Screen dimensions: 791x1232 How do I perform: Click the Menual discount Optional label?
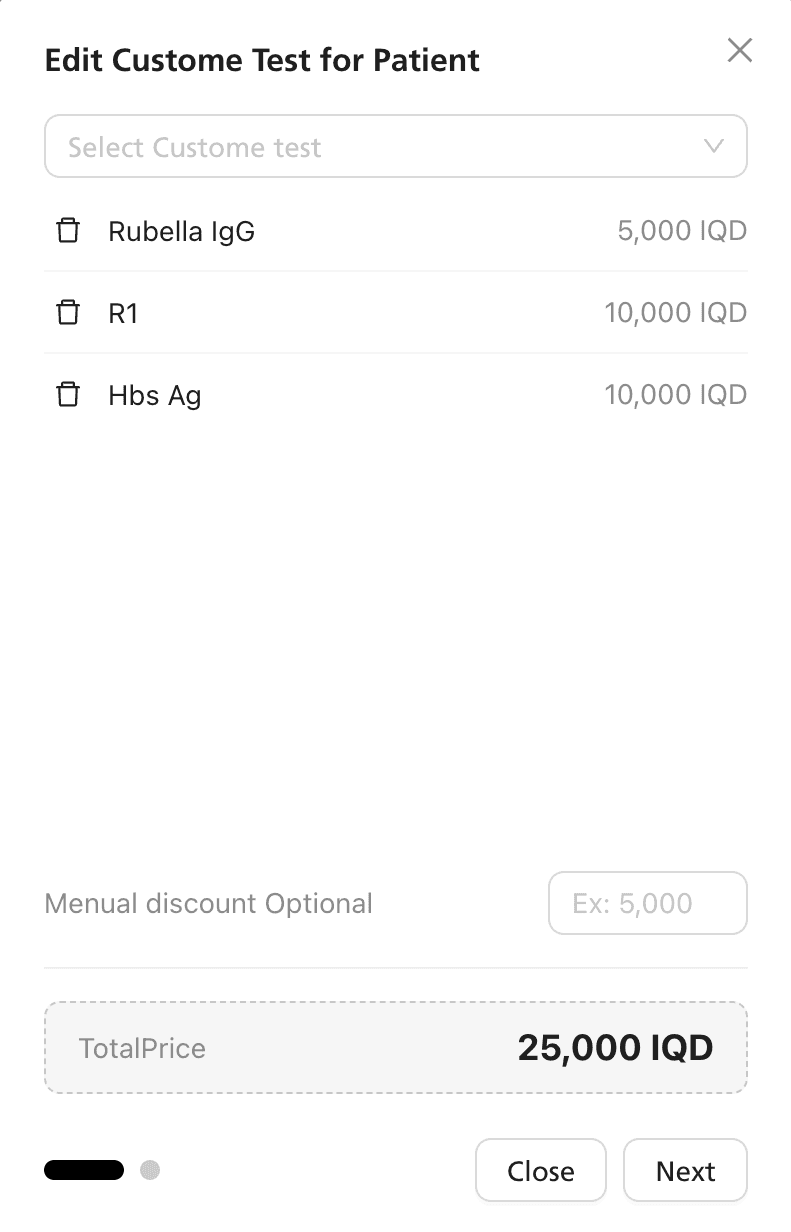tap(209, 904)
